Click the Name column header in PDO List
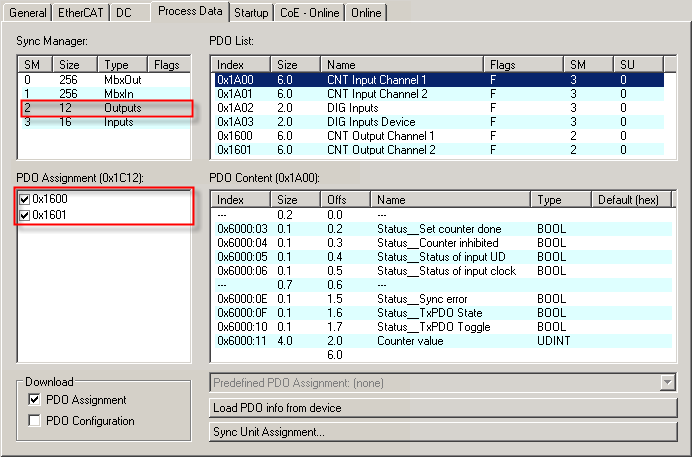Viewport: 692px width, 457px height. (x=402, y=64)
